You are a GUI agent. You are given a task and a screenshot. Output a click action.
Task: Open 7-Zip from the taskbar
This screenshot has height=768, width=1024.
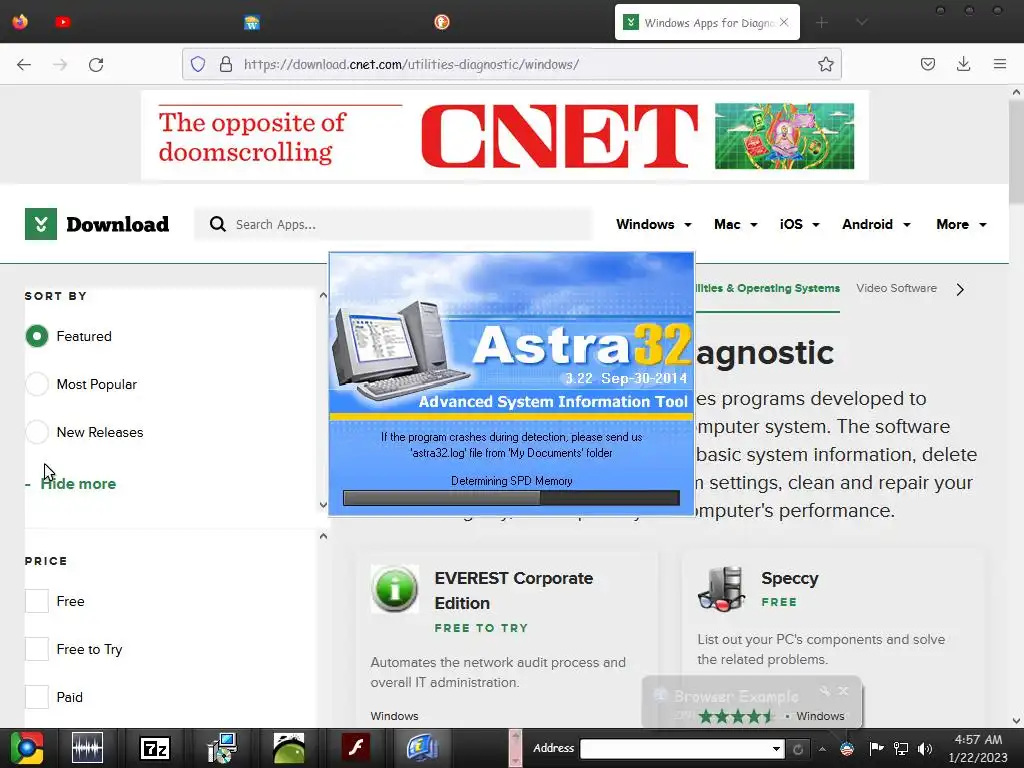155,748
